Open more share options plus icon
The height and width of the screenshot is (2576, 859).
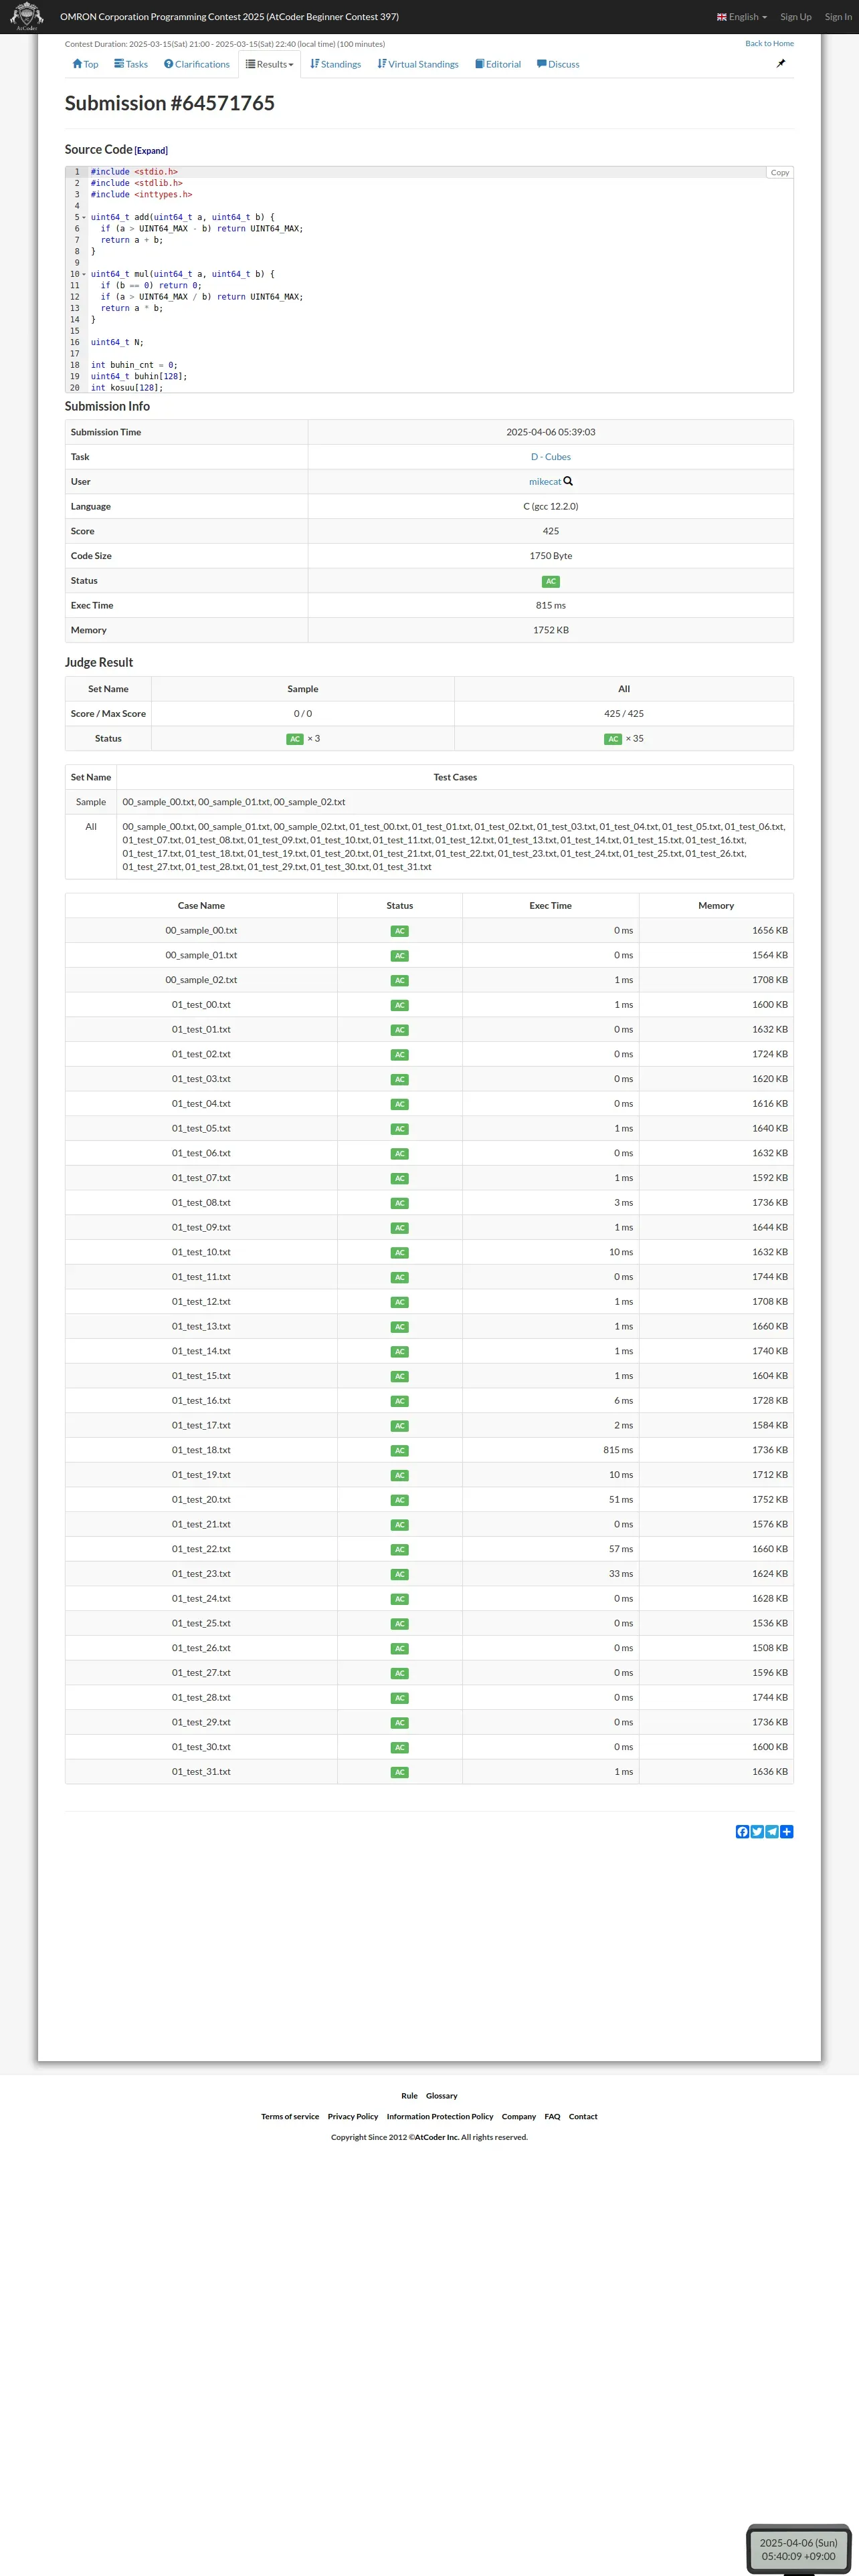[787, 1831]
